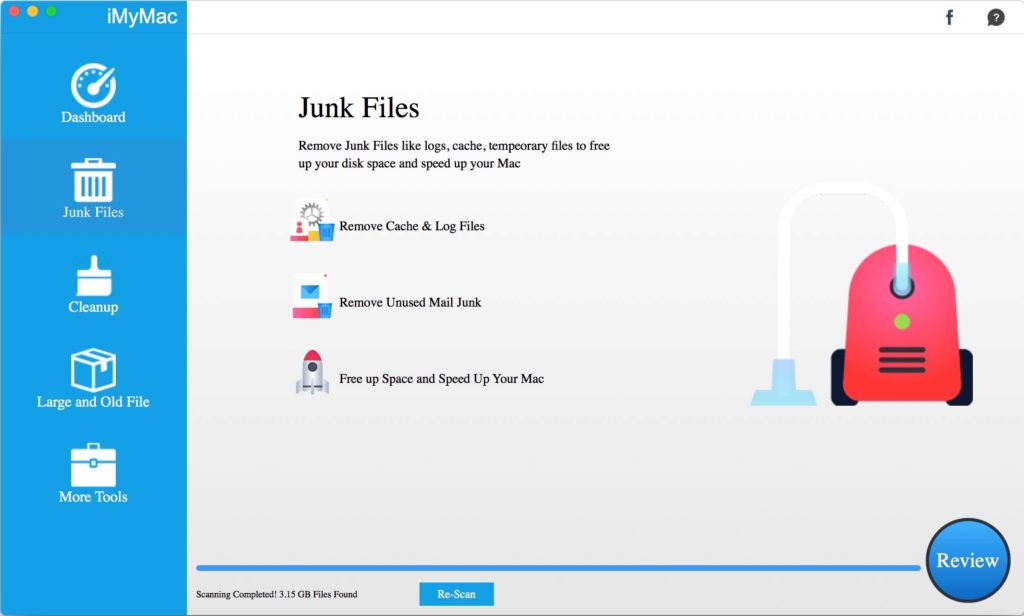
Task: Click the Facebook icon in the top bar
Action: coord(950,17)
